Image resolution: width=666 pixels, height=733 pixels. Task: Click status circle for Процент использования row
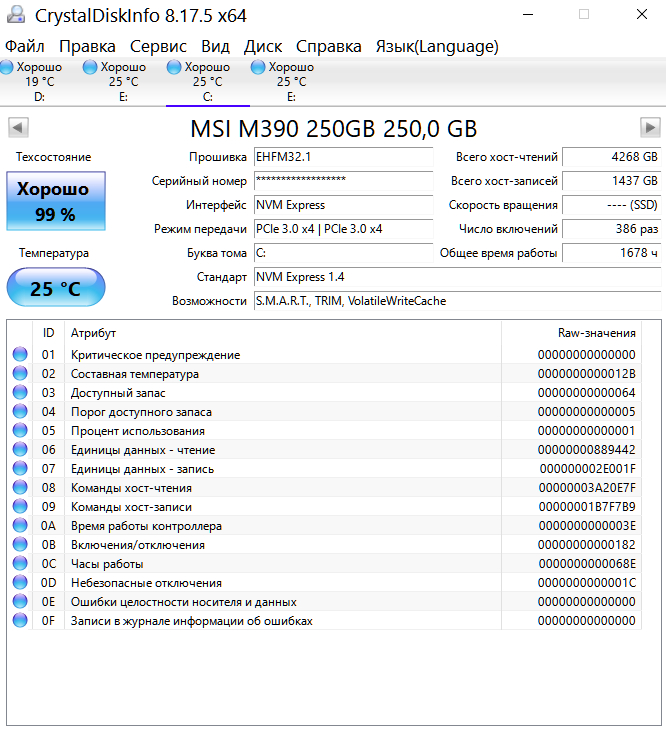[x=20, y=431]
